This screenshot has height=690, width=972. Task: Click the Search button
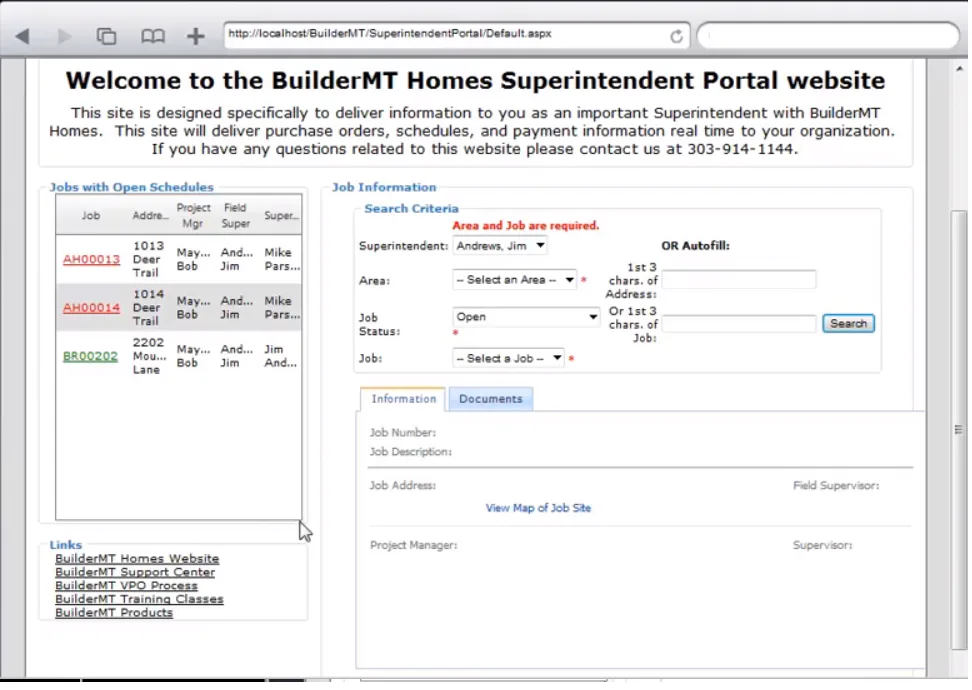pyautogui.click(x=848, y=324)
